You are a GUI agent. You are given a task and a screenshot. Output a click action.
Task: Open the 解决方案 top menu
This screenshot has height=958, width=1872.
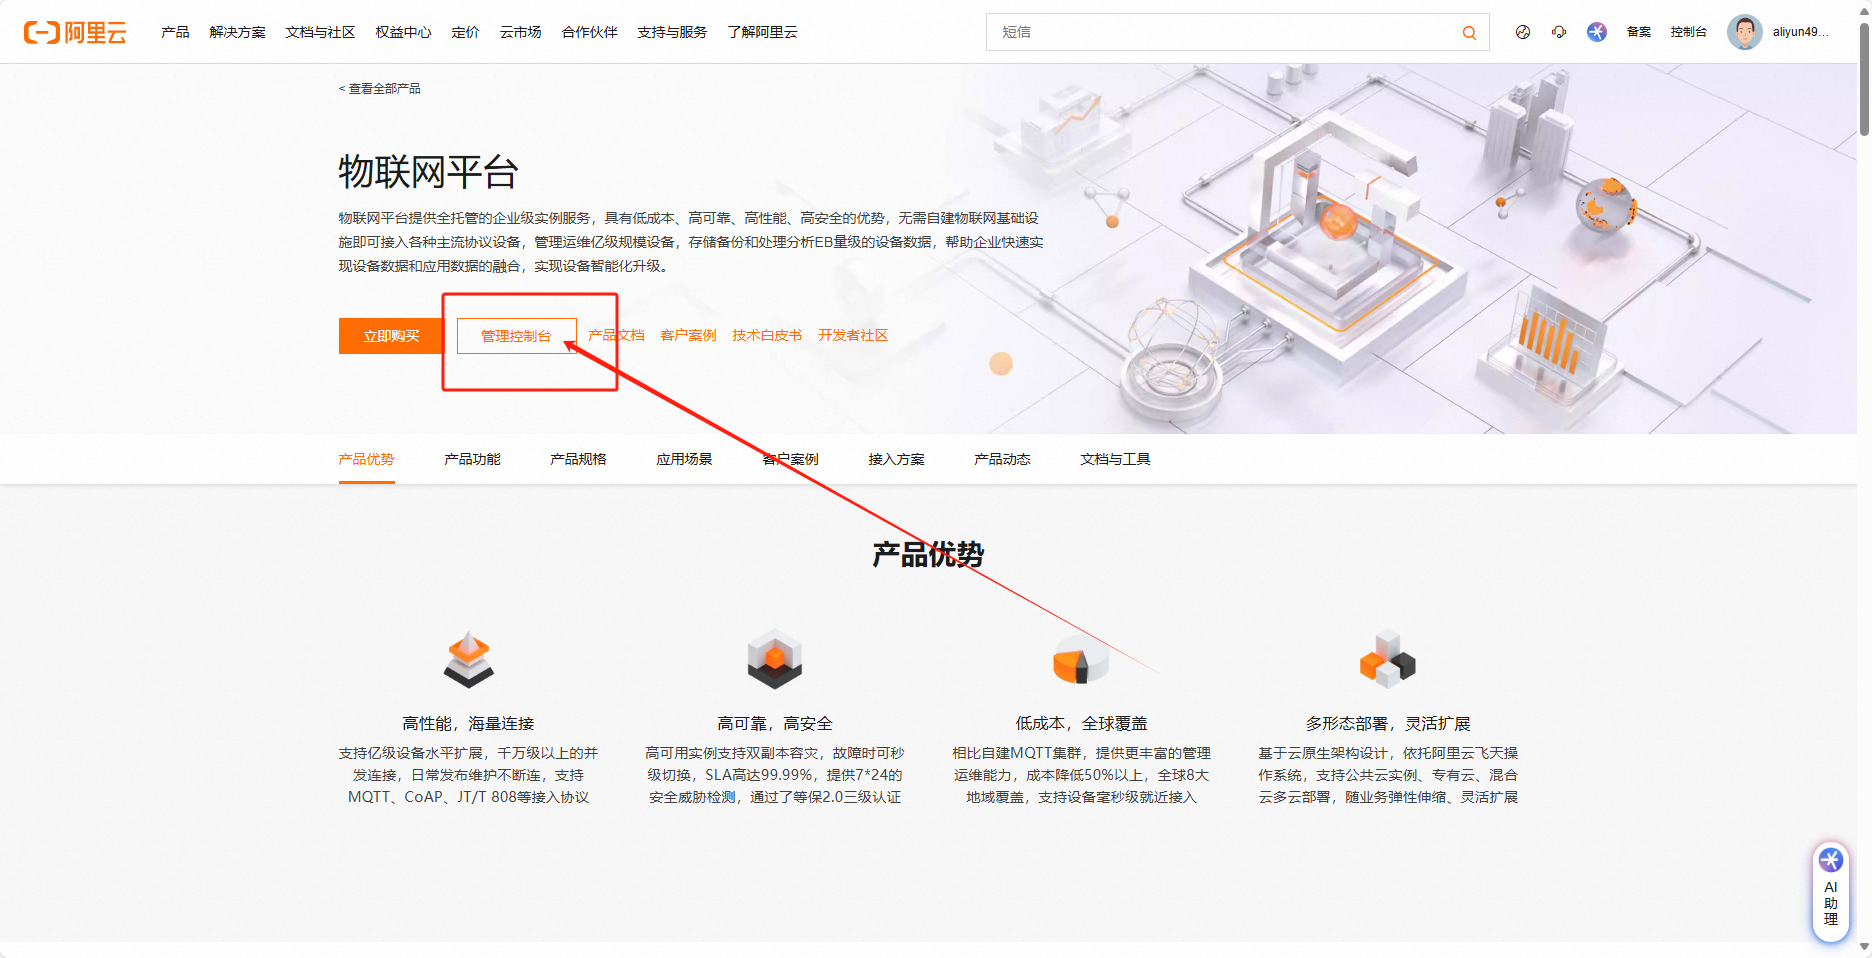(238, 32)
